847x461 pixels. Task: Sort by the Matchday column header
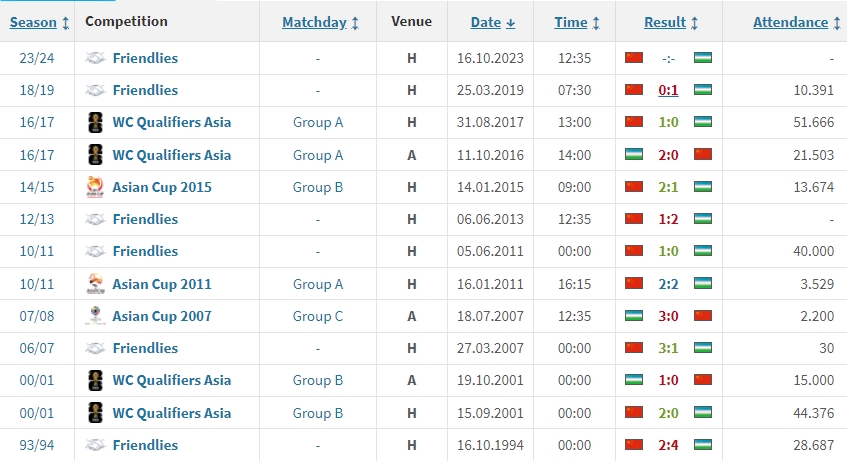click(x=317, y=22)
